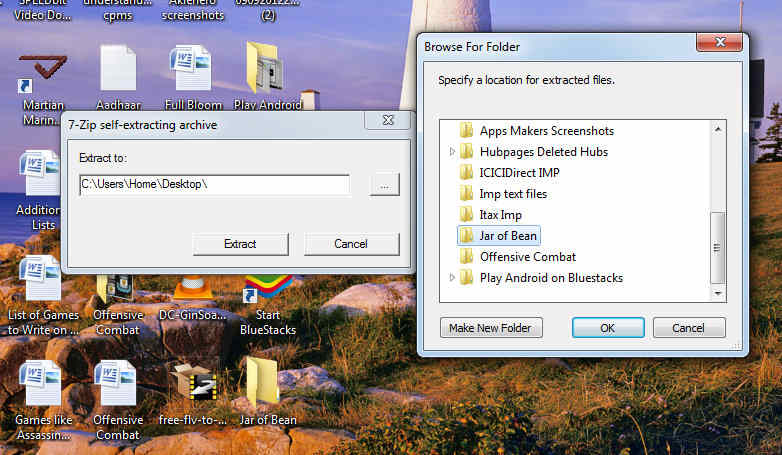This screenshot has height=455, width=782.
Task: Click the folder list scrollbar down arrow
Action: (x=717, y=292)
